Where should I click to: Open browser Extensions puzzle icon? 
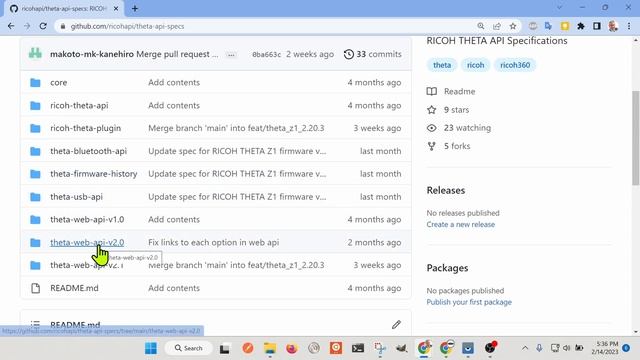(x=581, y=26)
